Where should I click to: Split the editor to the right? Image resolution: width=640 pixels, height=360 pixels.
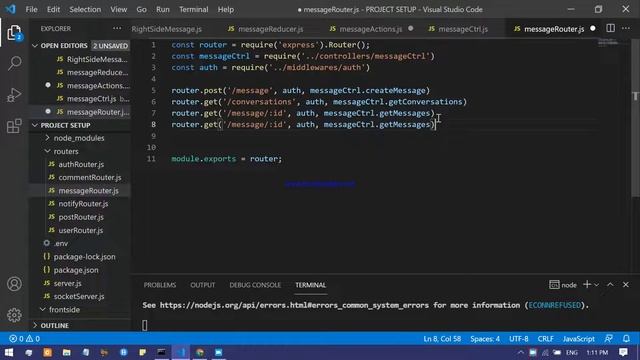(610, 28)
